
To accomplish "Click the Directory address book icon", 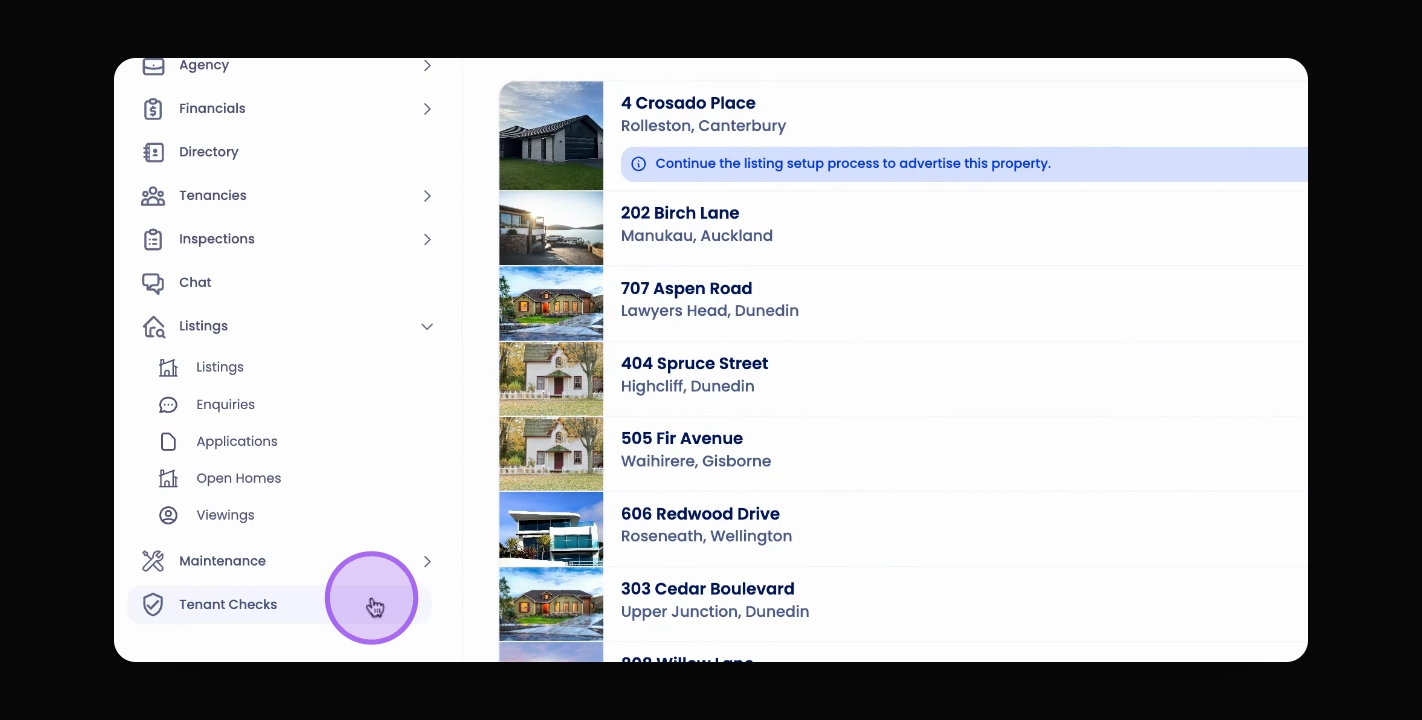I will pos(153,152).
